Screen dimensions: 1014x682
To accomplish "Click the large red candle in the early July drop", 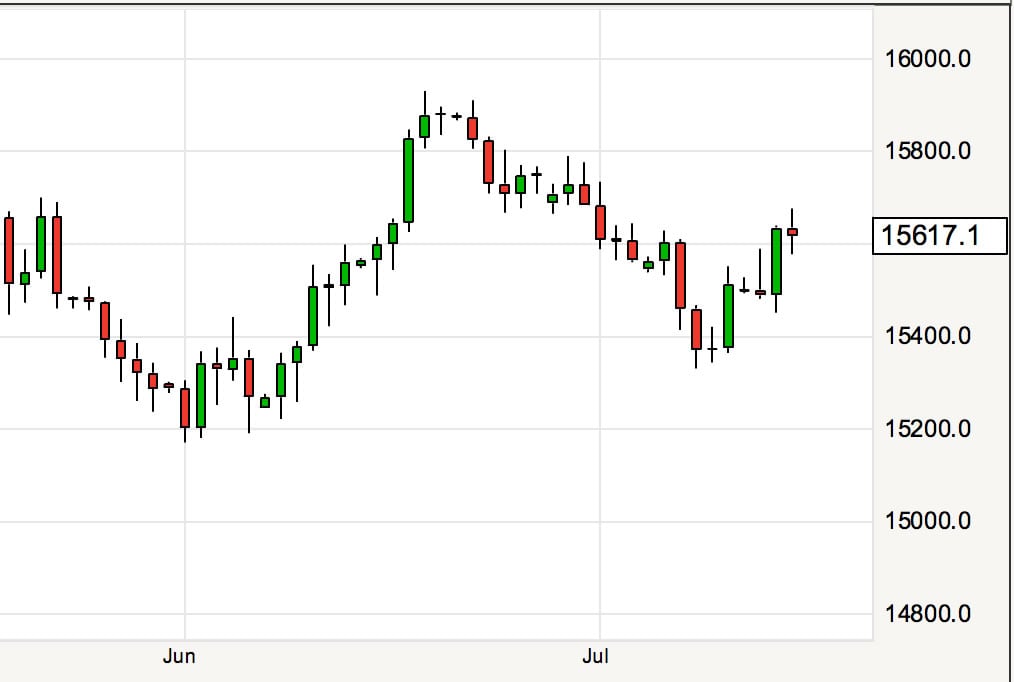I will [680, 275].
